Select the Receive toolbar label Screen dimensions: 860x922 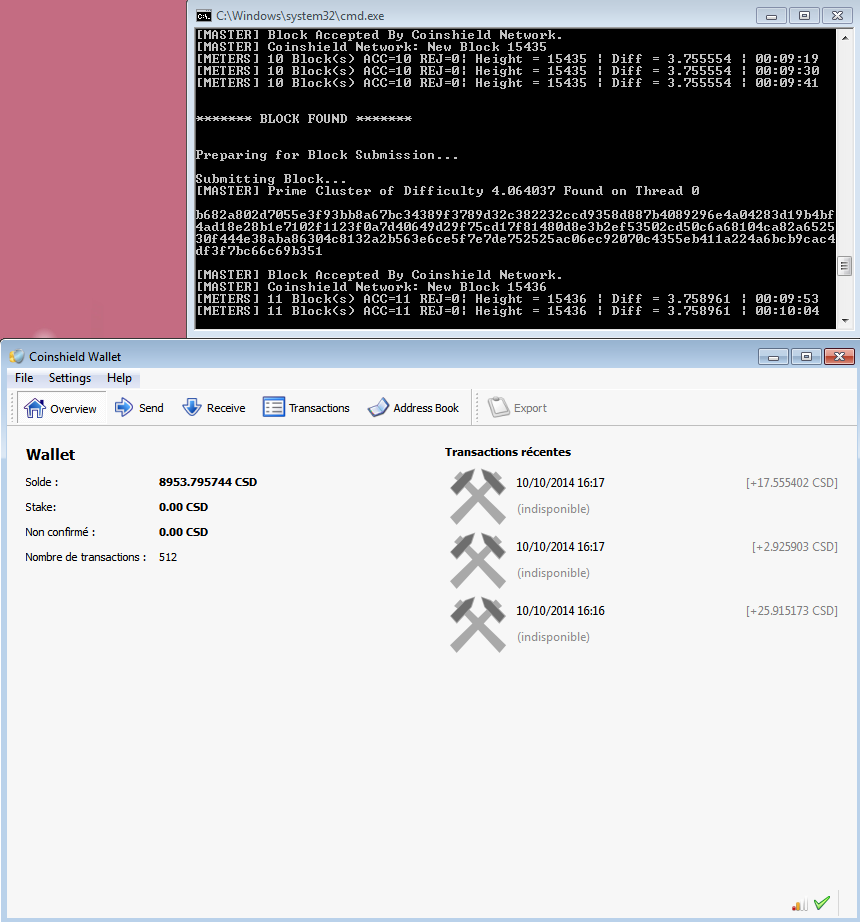point(226,408)
